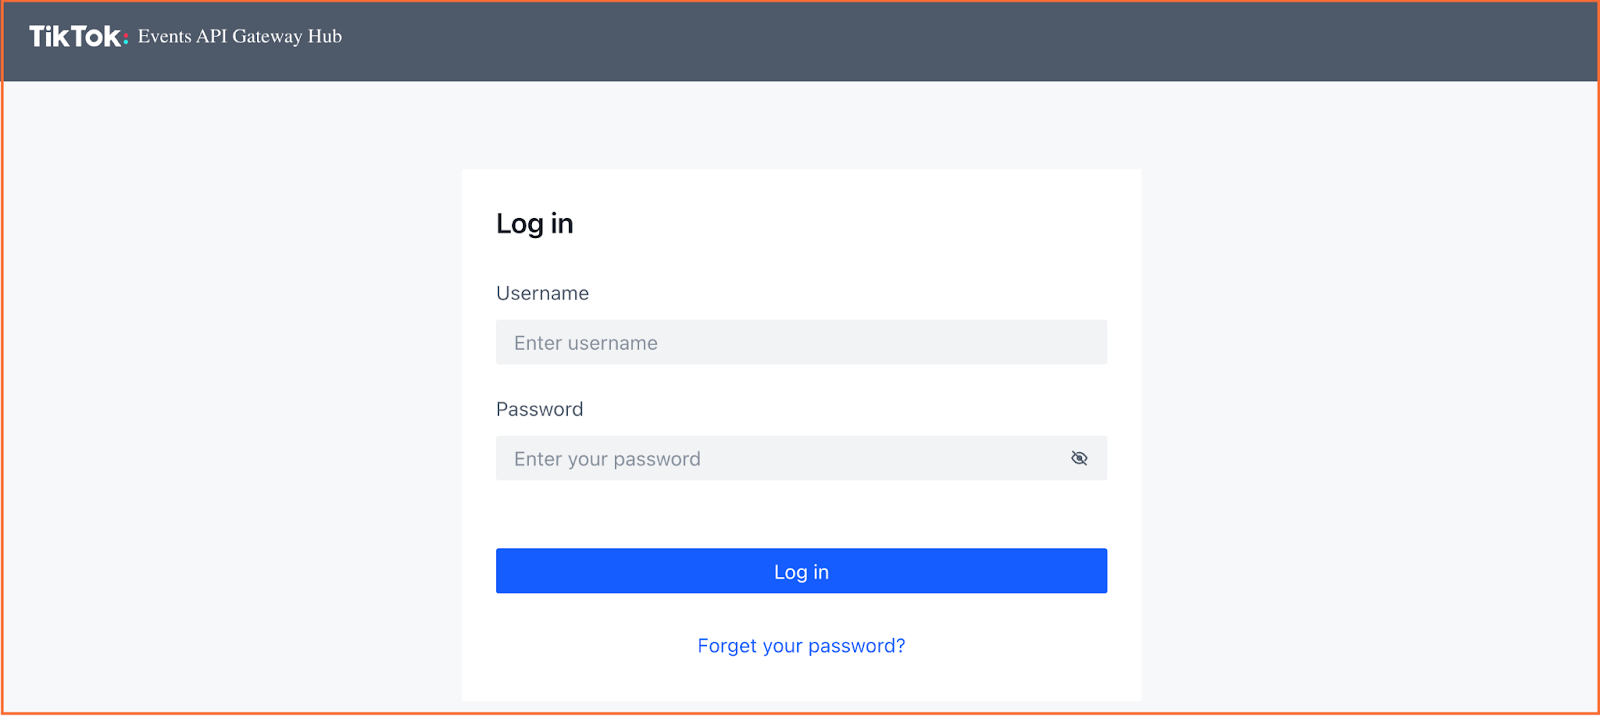Click the red dot in the TikTok logo
The width and height of the screenshot is (1600, 716).
tap(125, 43)
